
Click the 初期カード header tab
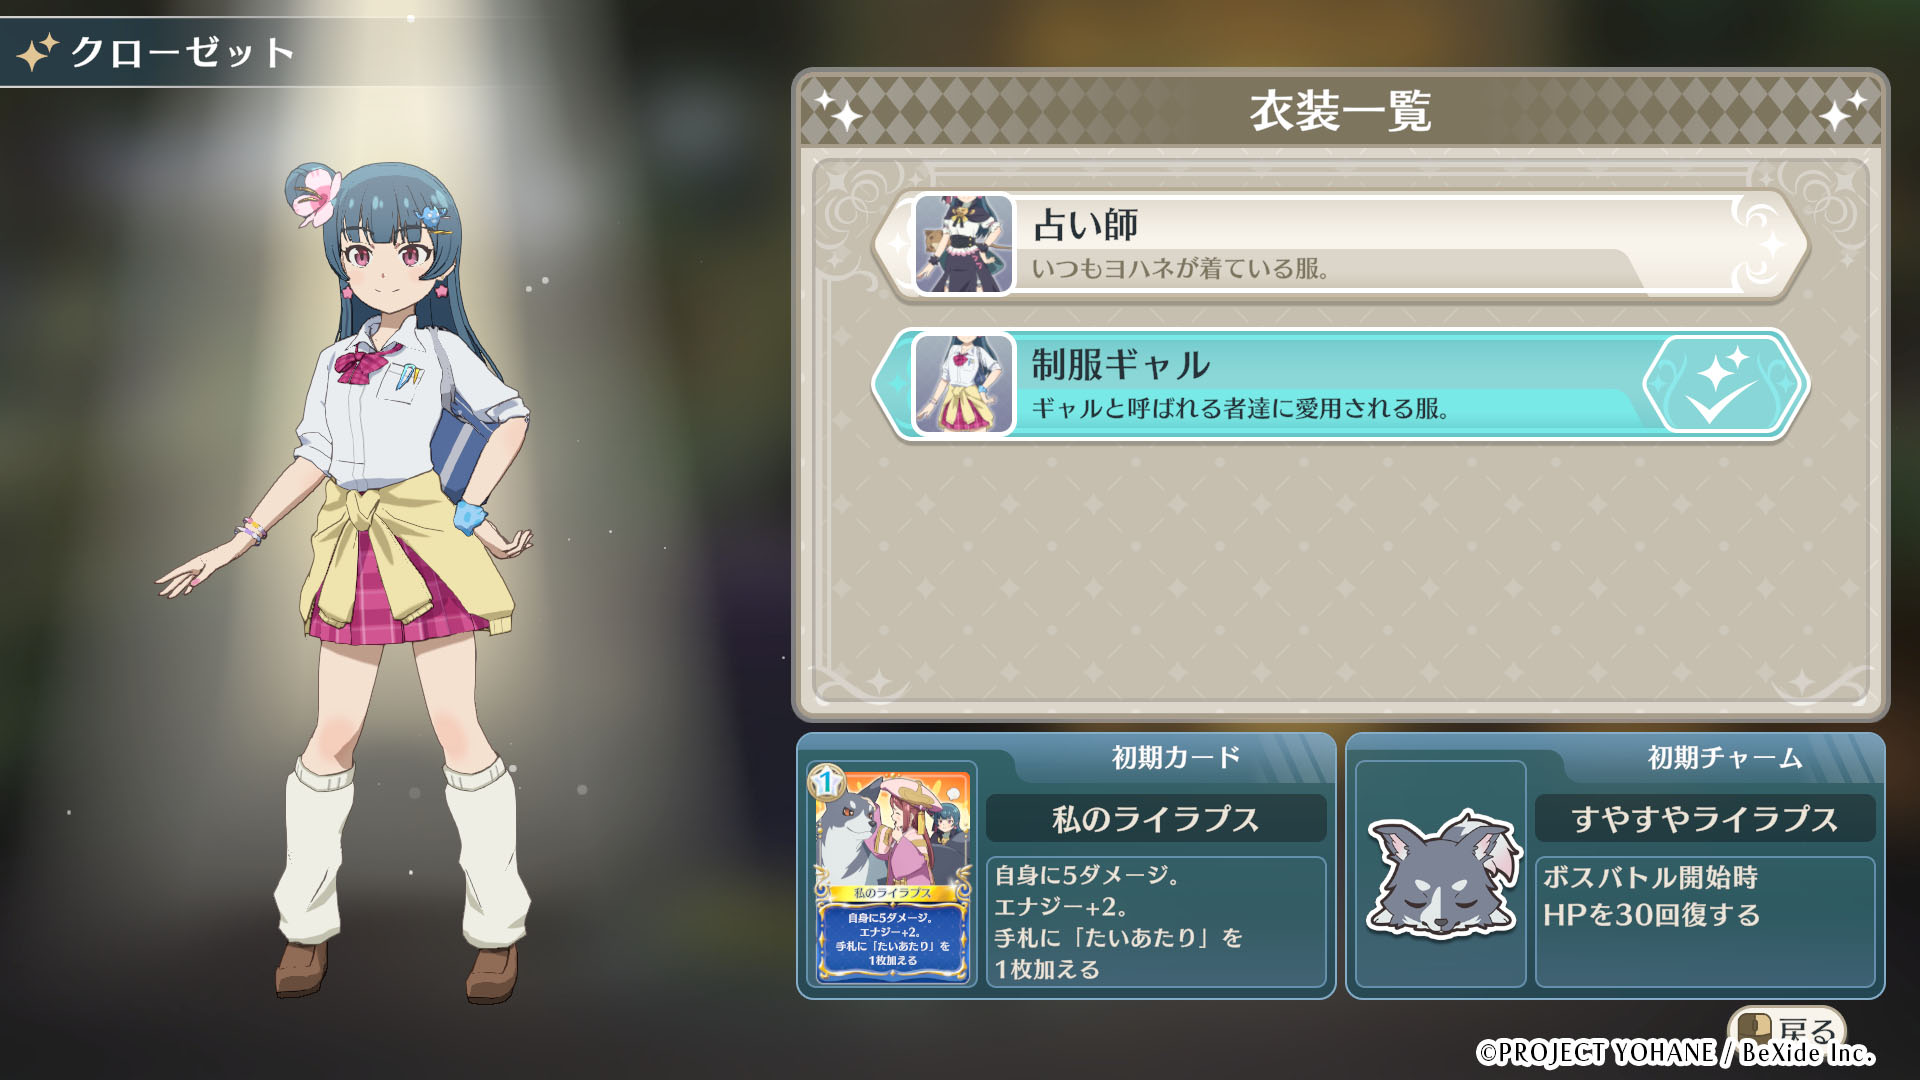click(x=1176, y=758)
